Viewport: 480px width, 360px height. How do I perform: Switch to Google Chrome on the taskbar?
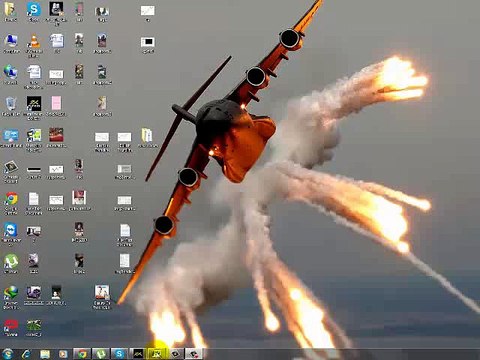coord(82,354)
